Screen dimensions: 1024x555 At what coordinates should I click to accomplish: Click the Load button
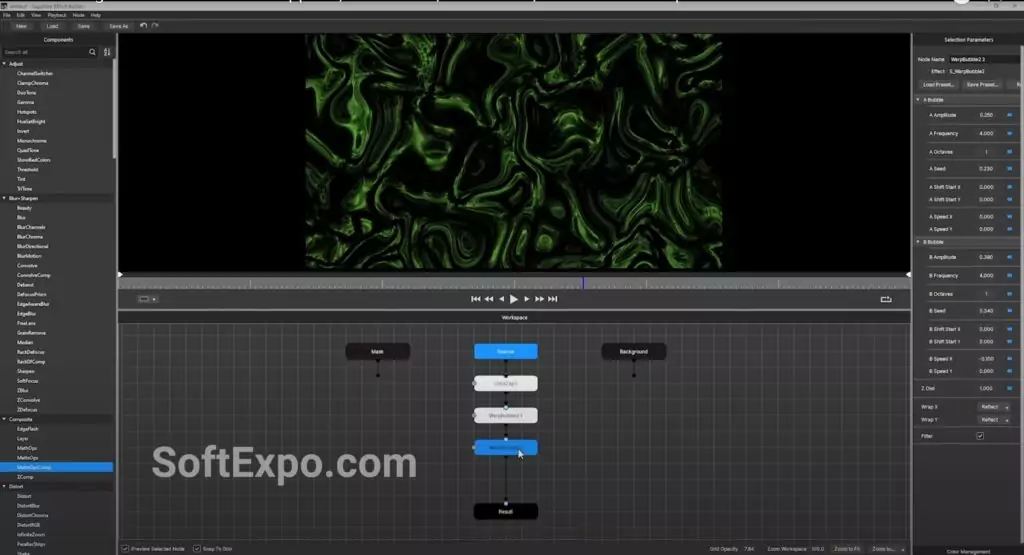pyautogui.click(x=52, y=26)
